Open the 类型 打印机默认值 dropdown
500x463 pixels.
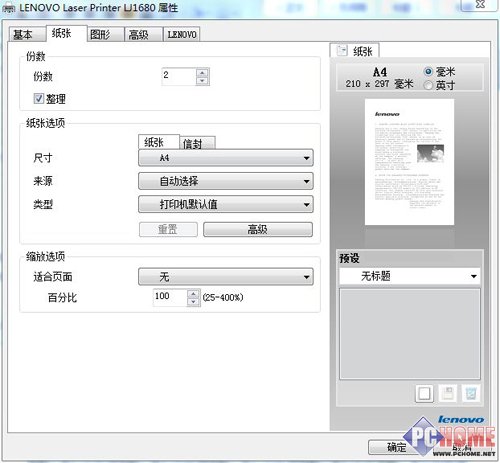click(x=226, y=204)
